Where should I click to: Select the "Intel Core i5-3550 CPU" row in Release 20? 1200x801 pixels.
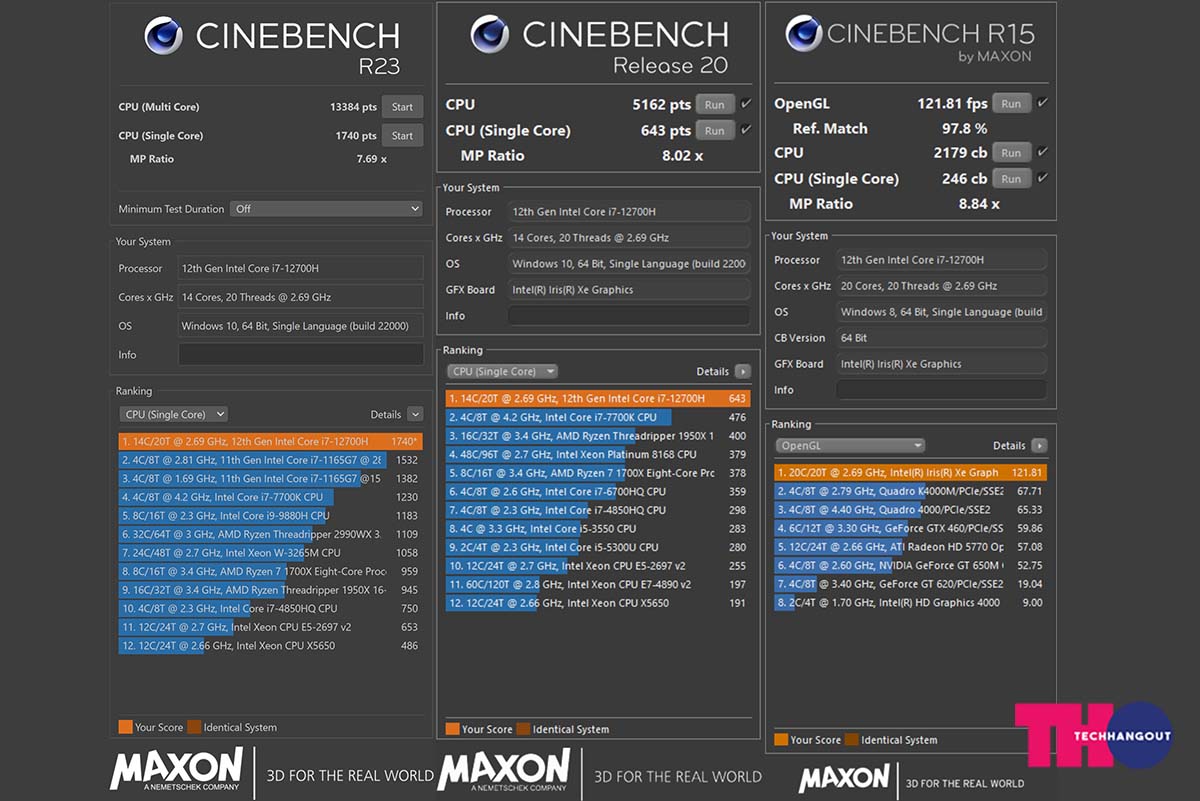point(598,528)
